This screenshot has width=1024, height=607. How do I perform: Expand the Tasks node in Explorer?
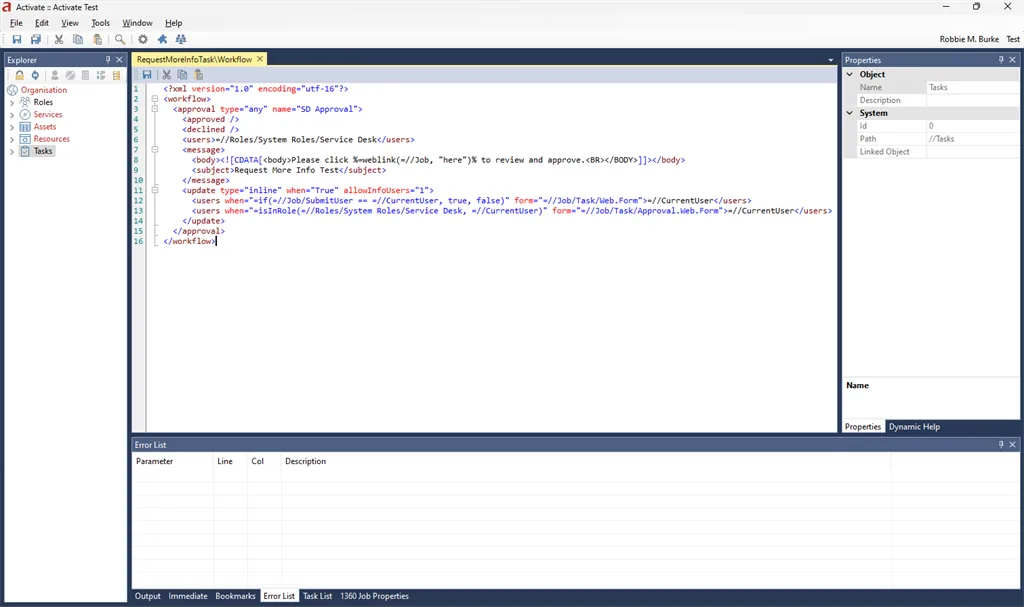coord(12,152)
